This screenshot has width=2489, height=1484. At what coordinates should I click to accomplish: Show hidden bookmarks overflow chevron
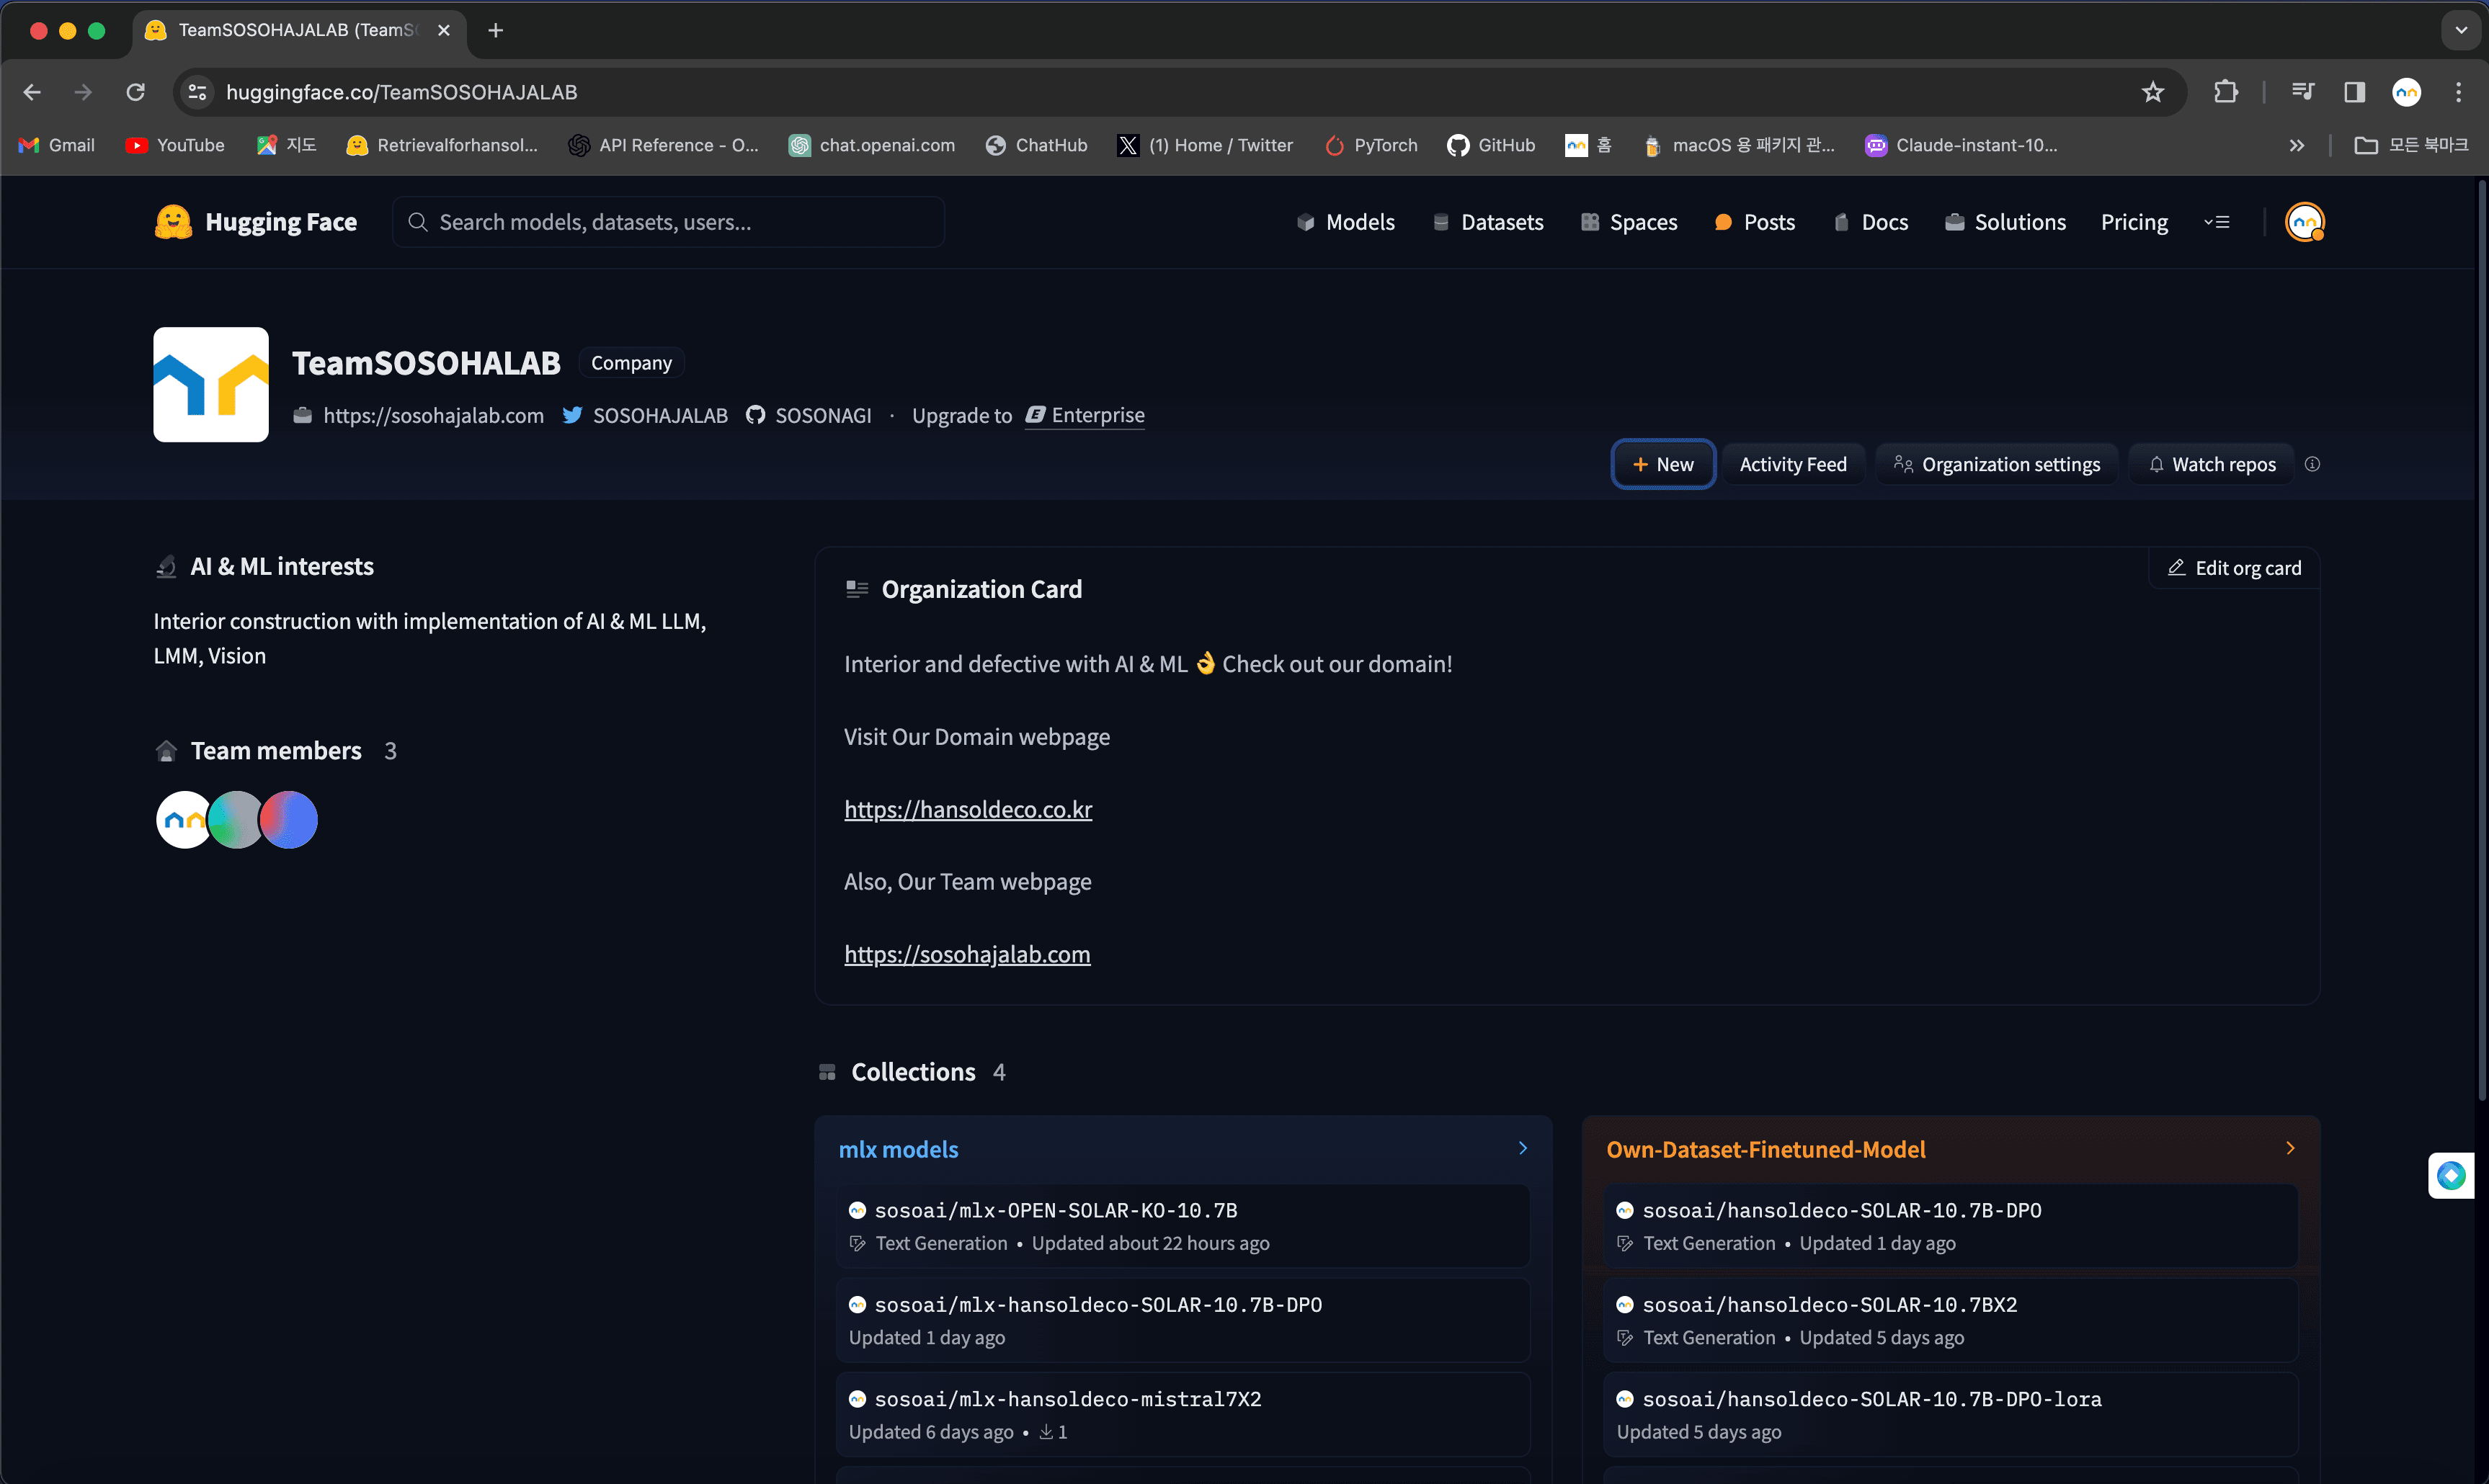(x=2297, y=145)
